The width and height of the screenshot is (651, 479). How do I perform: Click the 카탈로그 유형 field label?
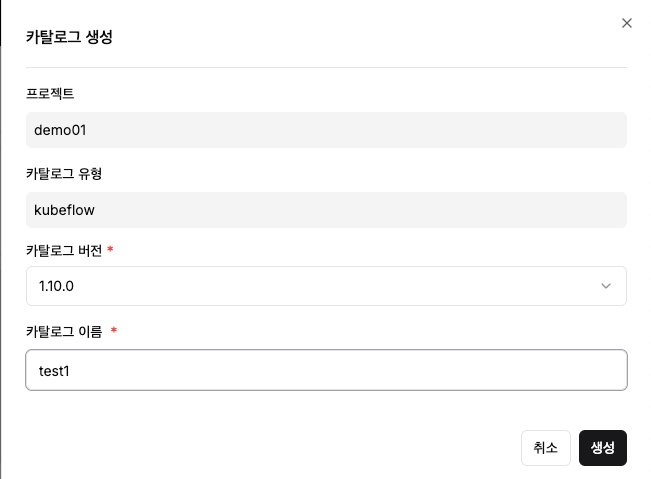64,174
